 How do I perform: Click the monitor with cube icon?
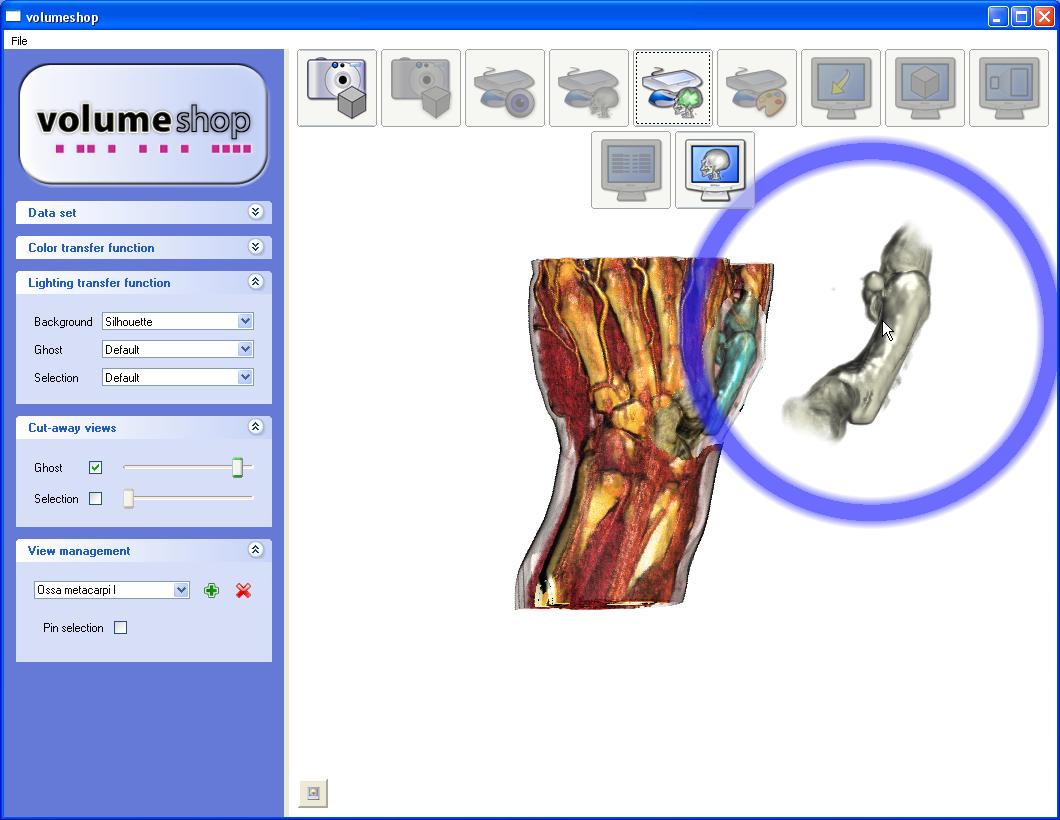[x=925, y=88]
